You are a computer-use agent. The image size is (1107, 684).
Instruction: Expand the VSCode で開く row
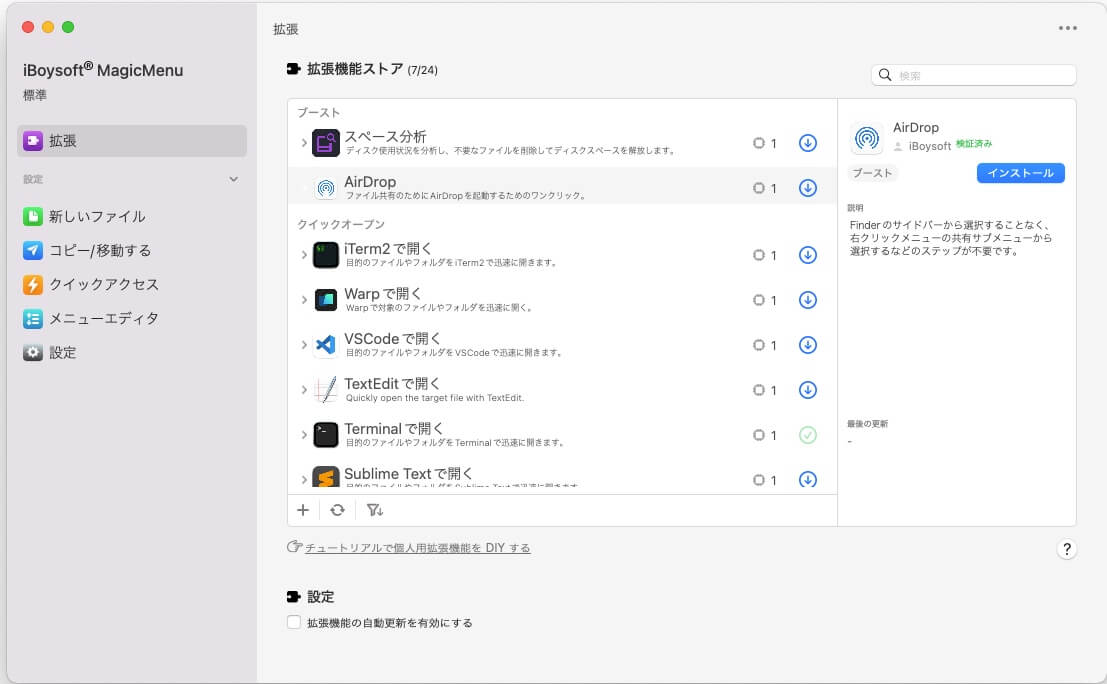point(304,344)
